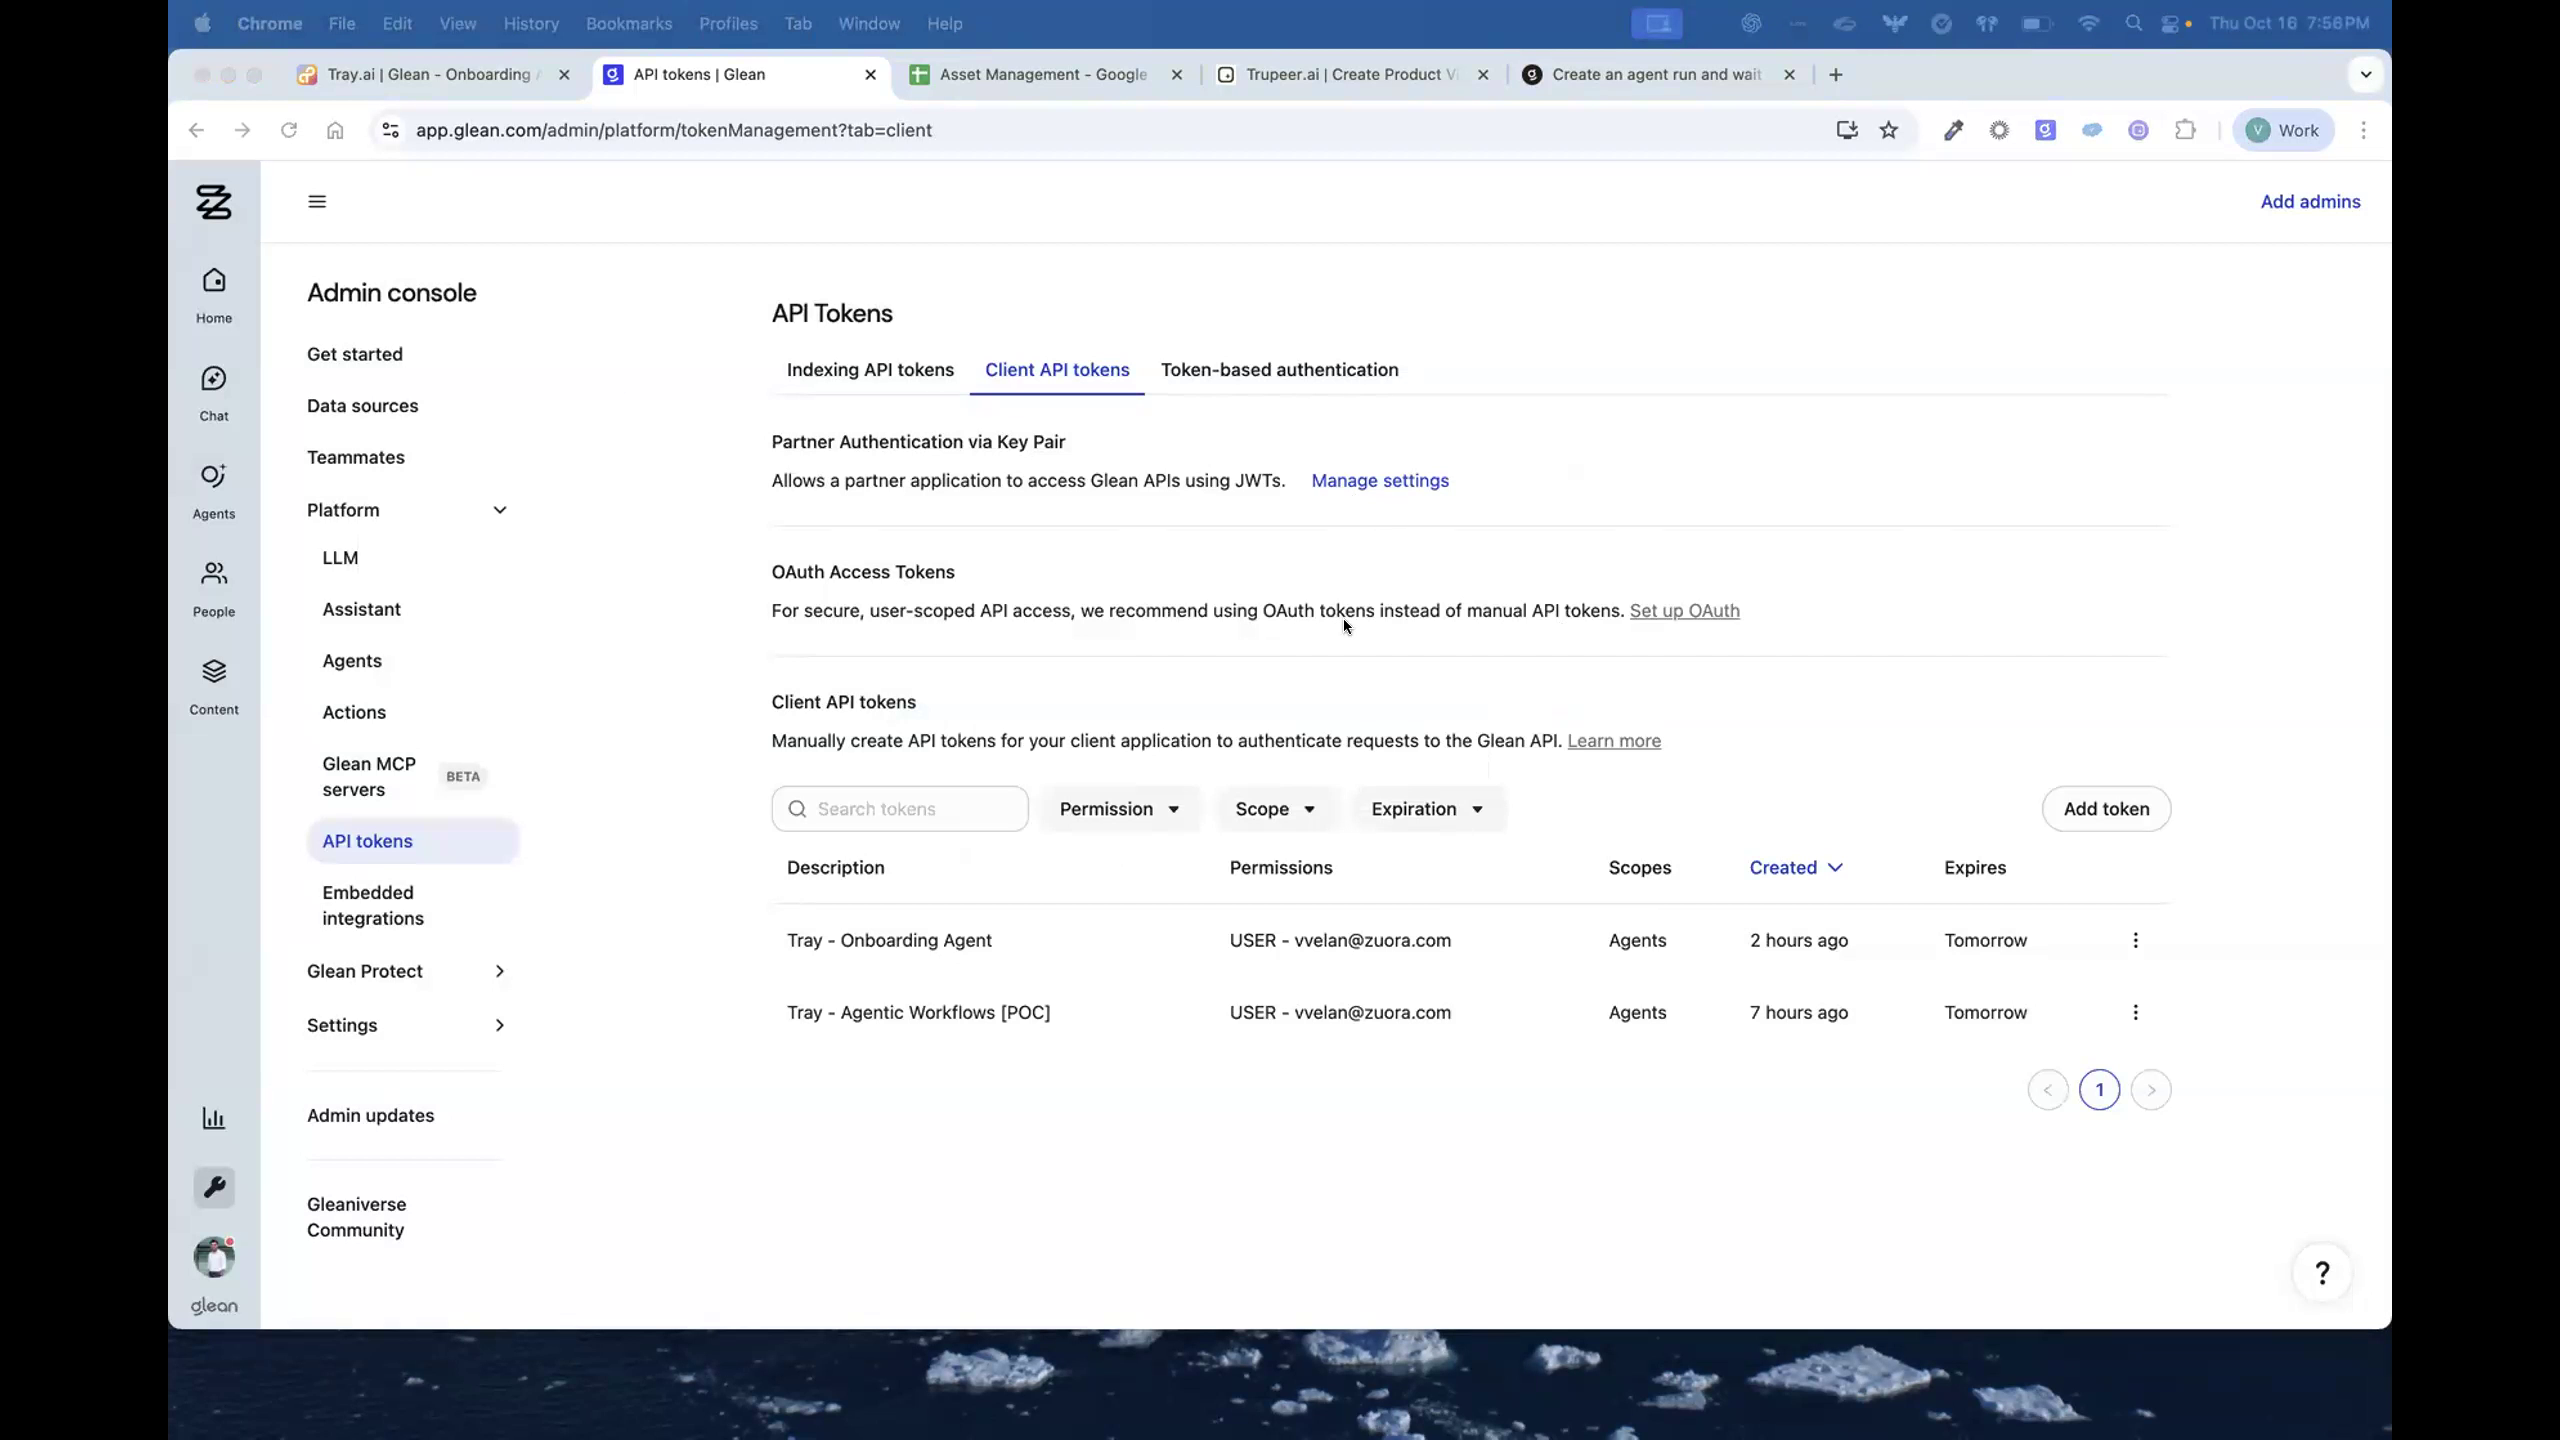Image resolution: width=2560 pixels, height=1440 pixels.
Task: Open Chrome extensions puzzle icon
Action: 2186,130
